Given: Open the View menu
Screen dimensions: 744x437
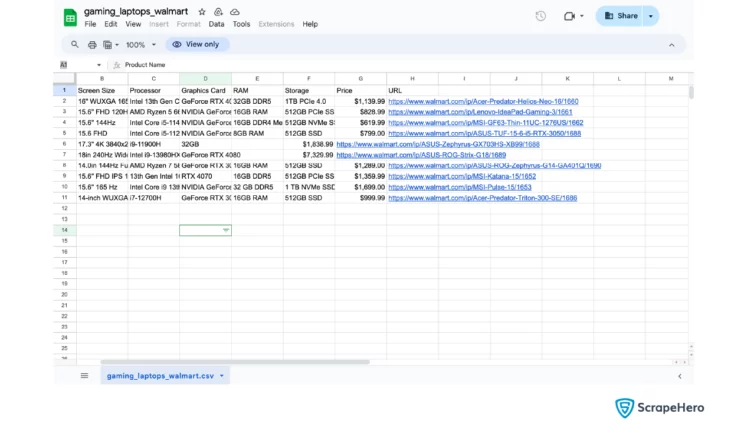Looking at the screenshot, I should pyautogui.click(x=133, y=24).
